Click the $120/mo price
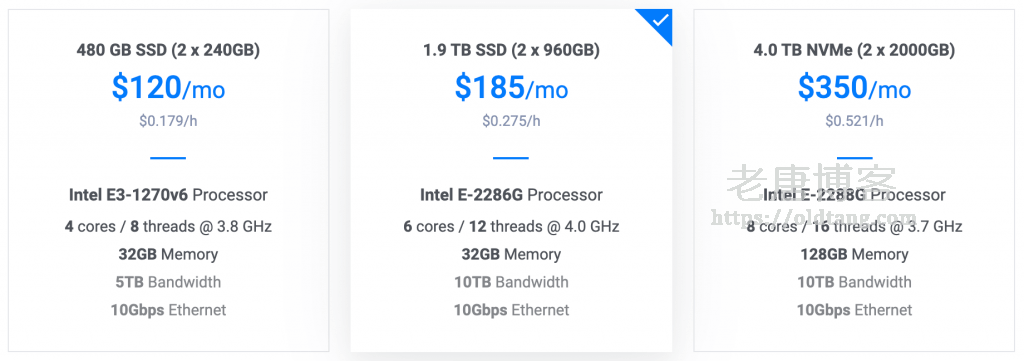 (168, 87)
